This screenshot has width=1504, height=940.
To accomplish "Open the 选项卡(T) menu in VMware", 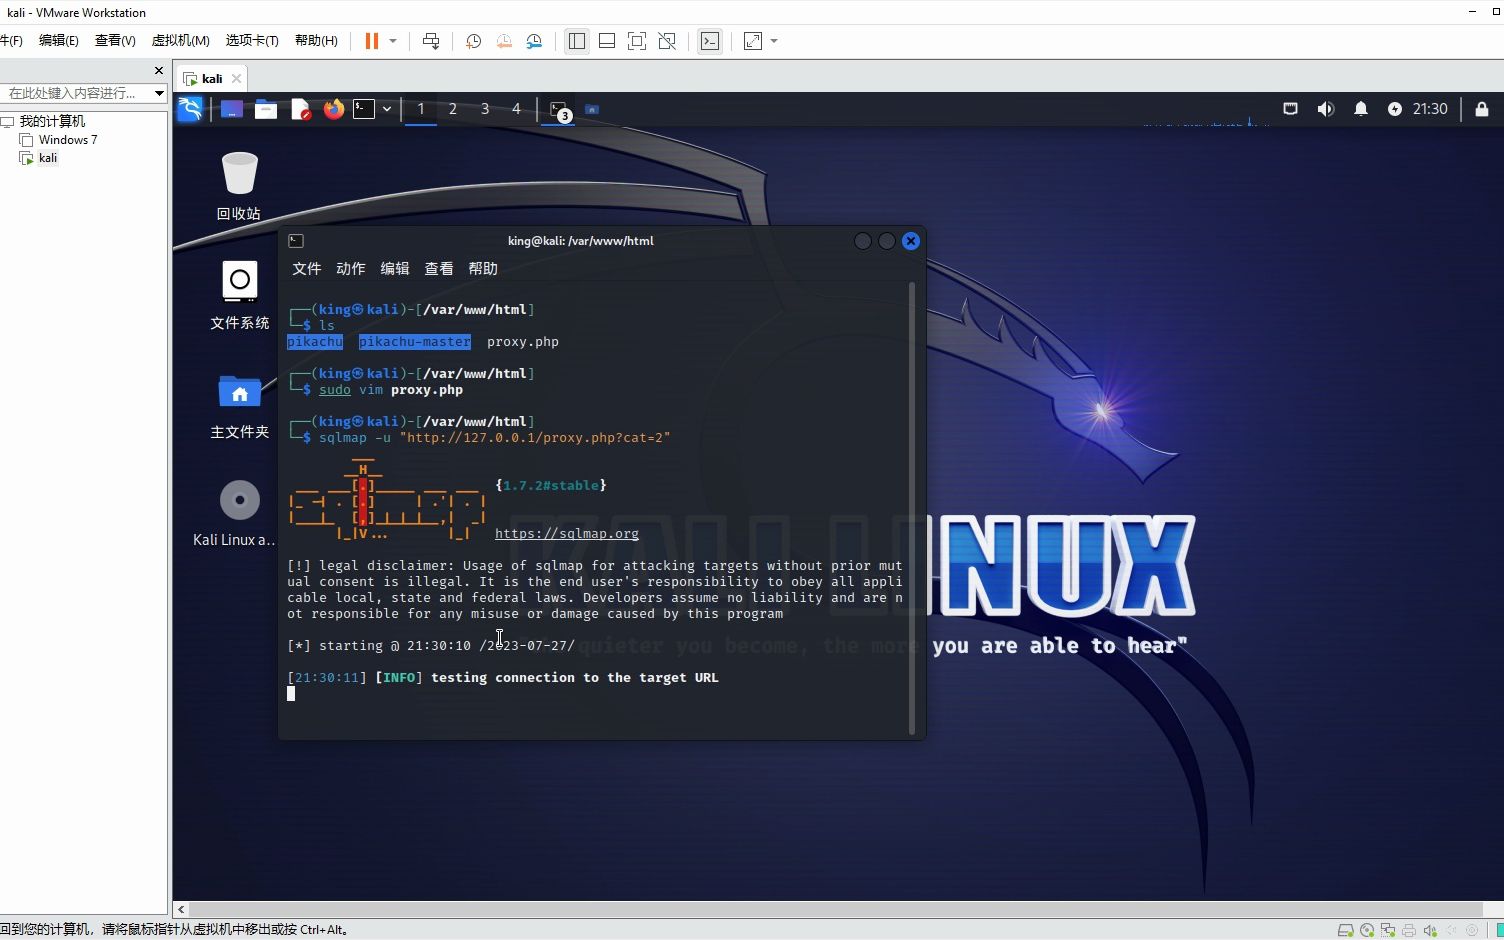I will (252, 40).
